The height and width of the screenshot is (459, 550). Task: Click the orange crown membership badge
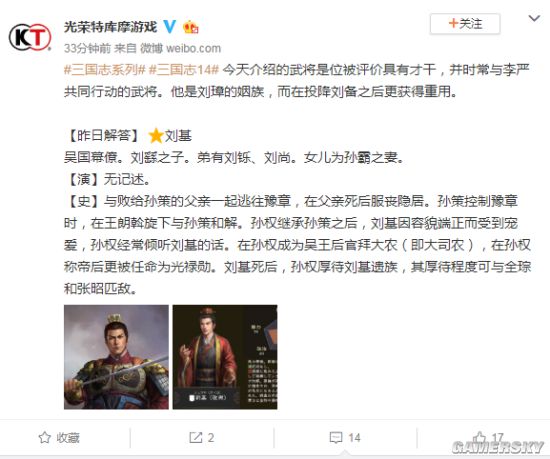(x=190, y=27)
